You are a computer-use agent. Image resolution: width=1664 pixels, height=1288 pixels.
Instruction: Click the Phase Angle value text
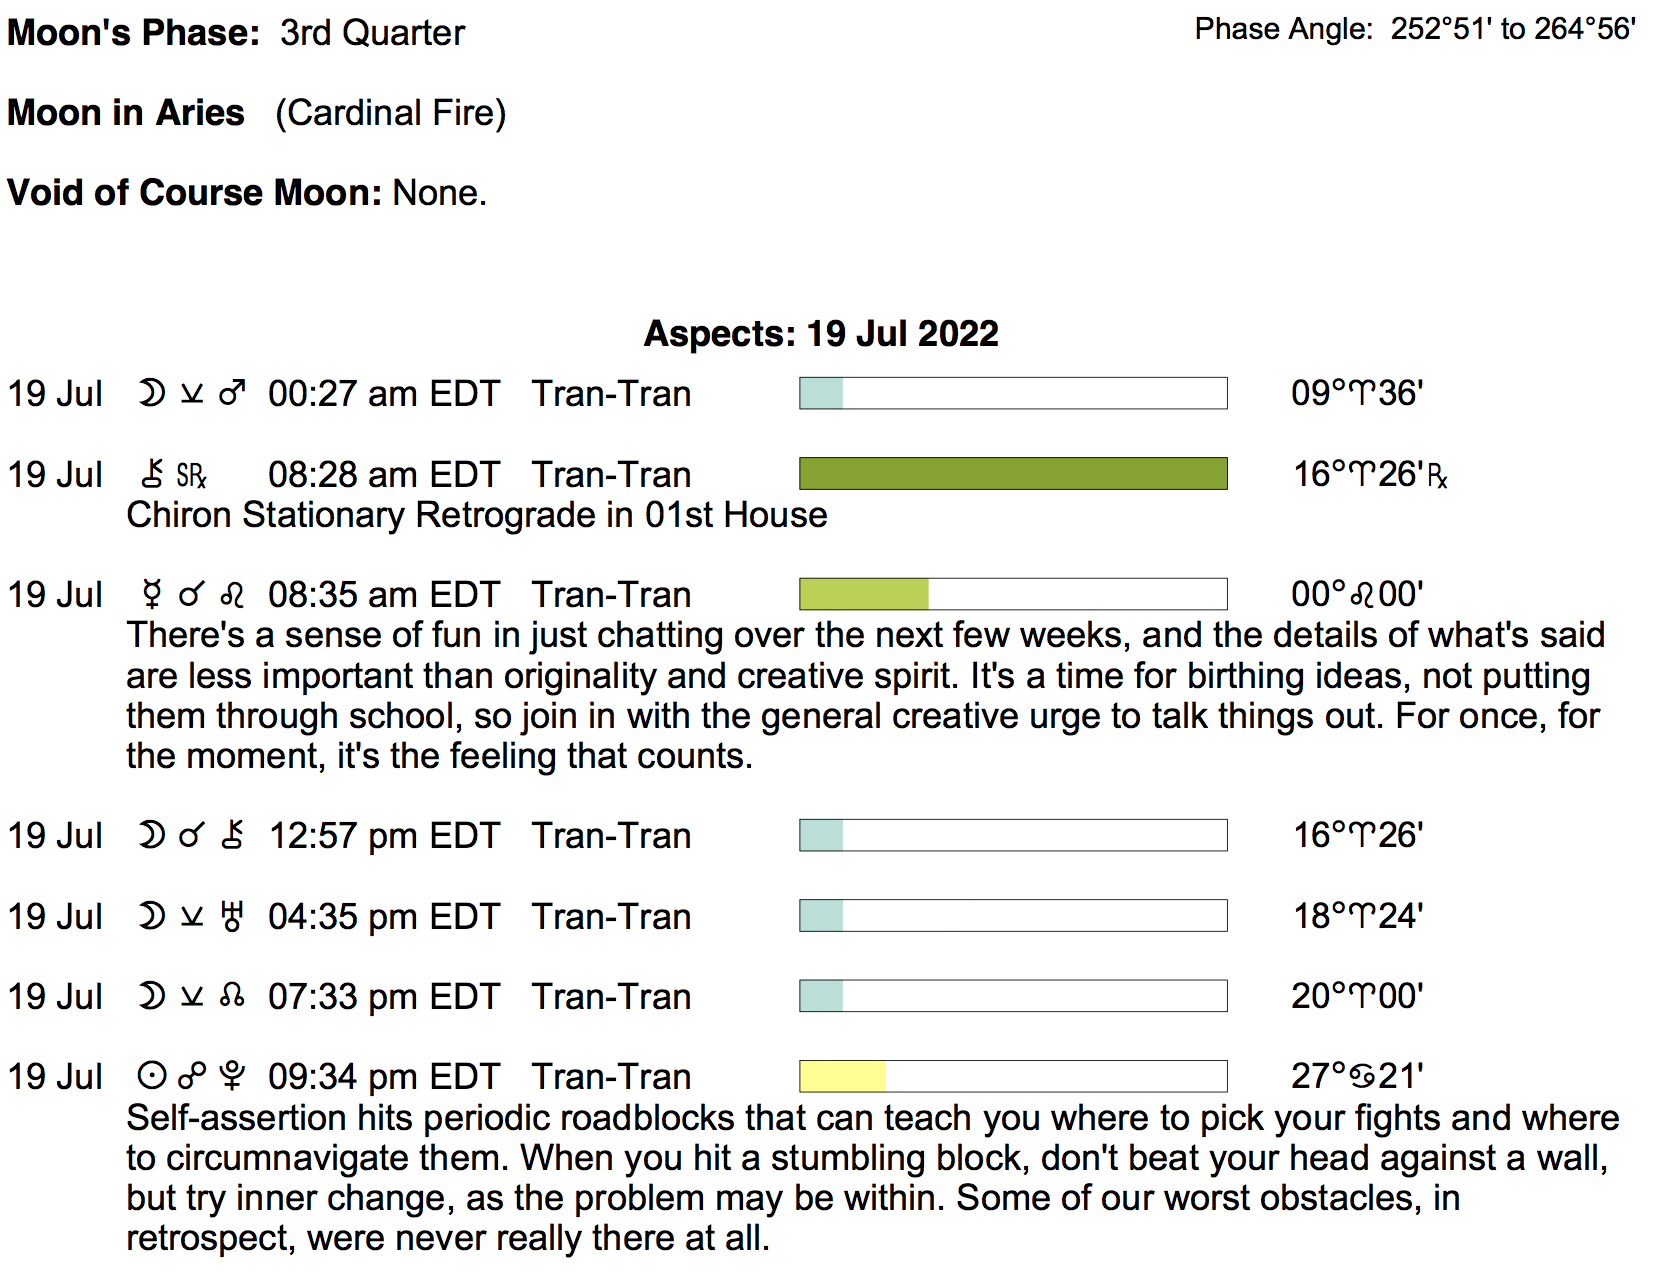click(1513, 29)
